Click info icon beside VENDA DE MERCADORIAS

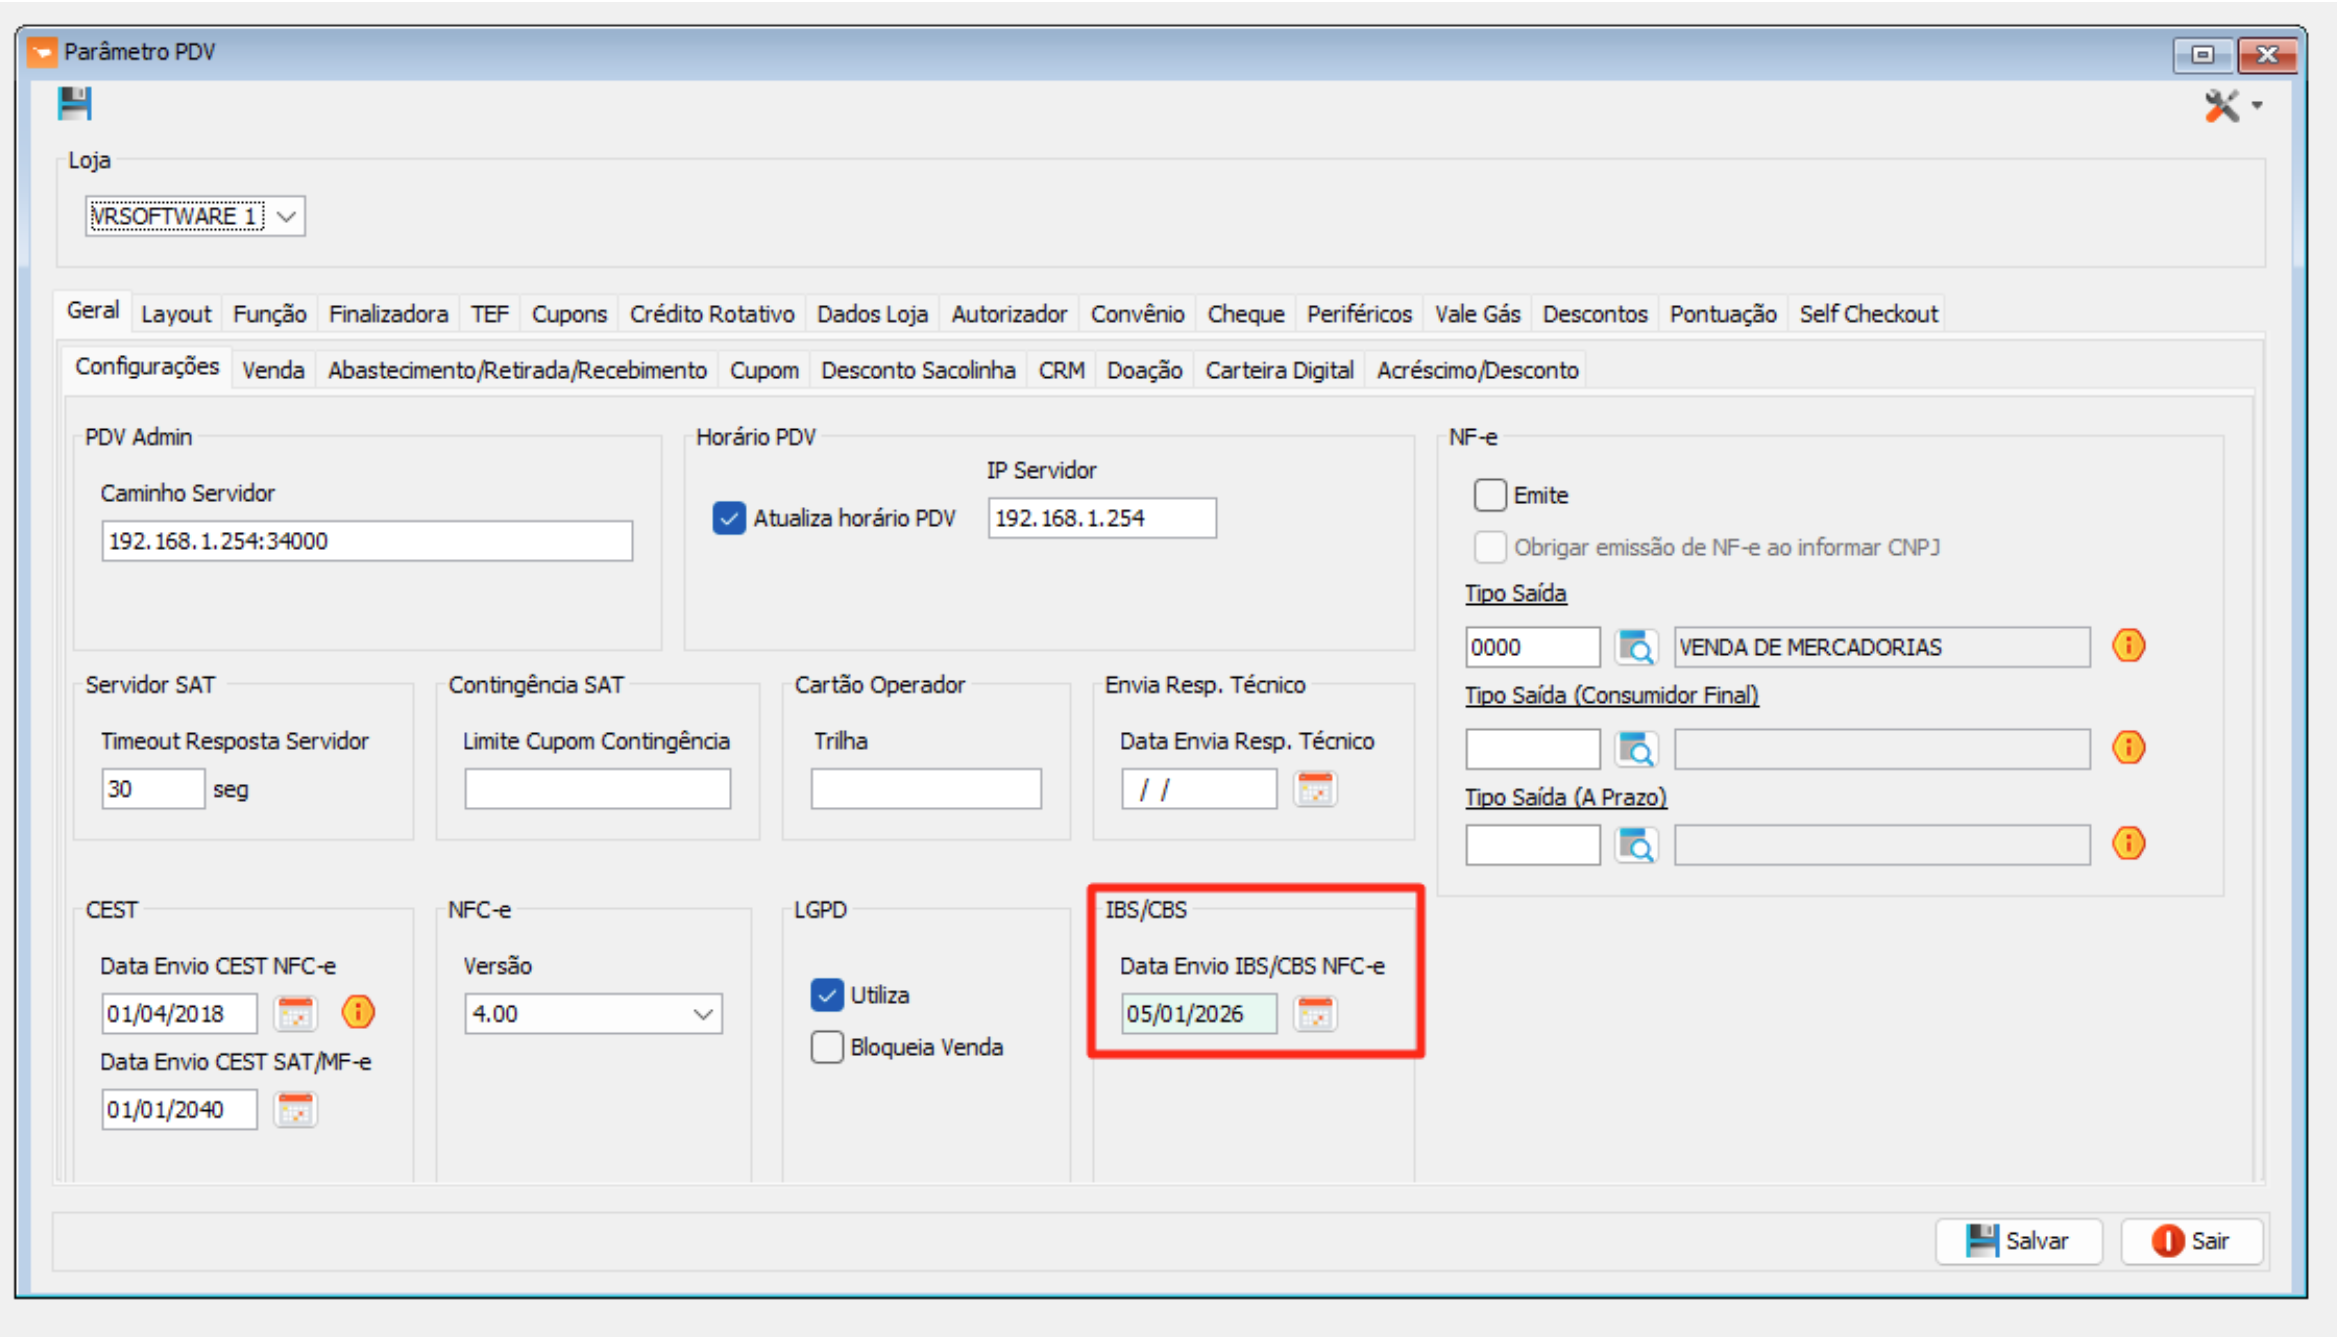click(x=2128, y=646)
